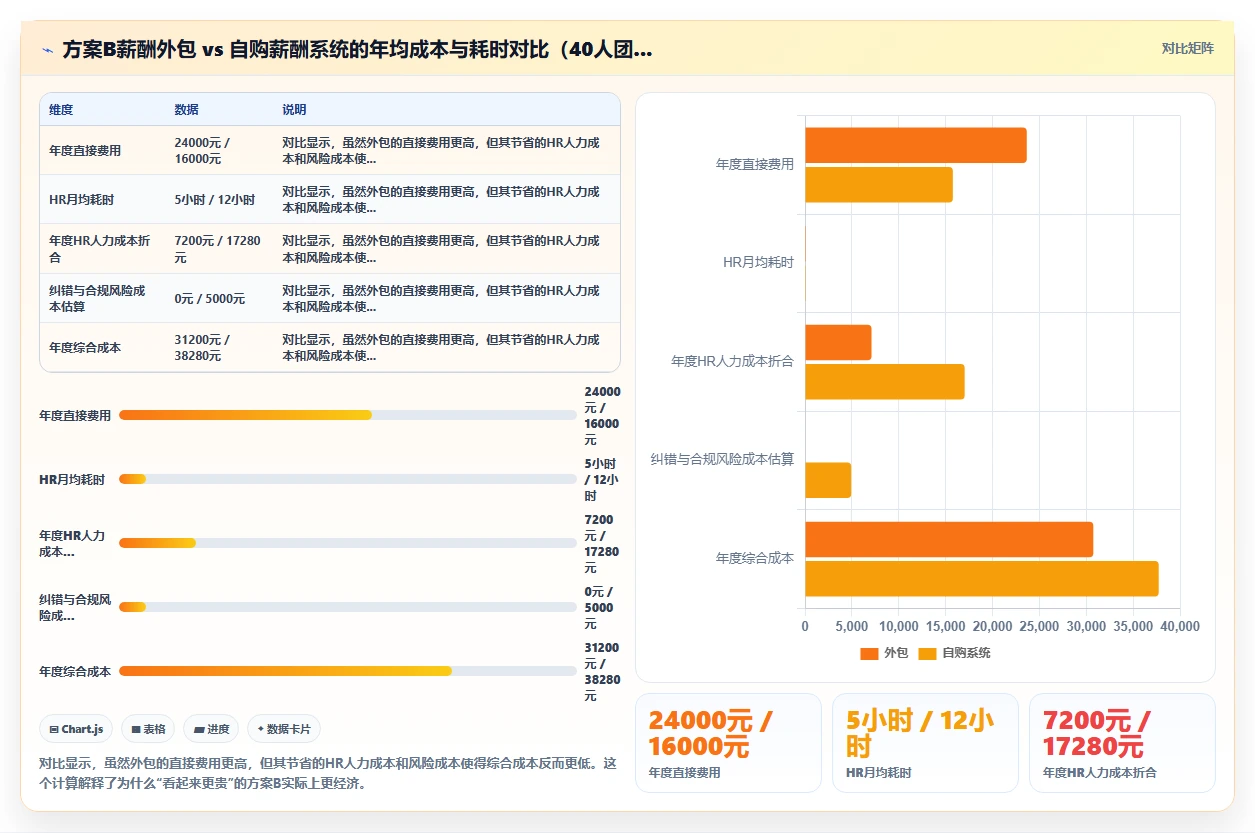1255x833 pixels.
Task: Click the 自购系统 bar for 纠错与合规风险成本估算
Action: click(828, 480)
